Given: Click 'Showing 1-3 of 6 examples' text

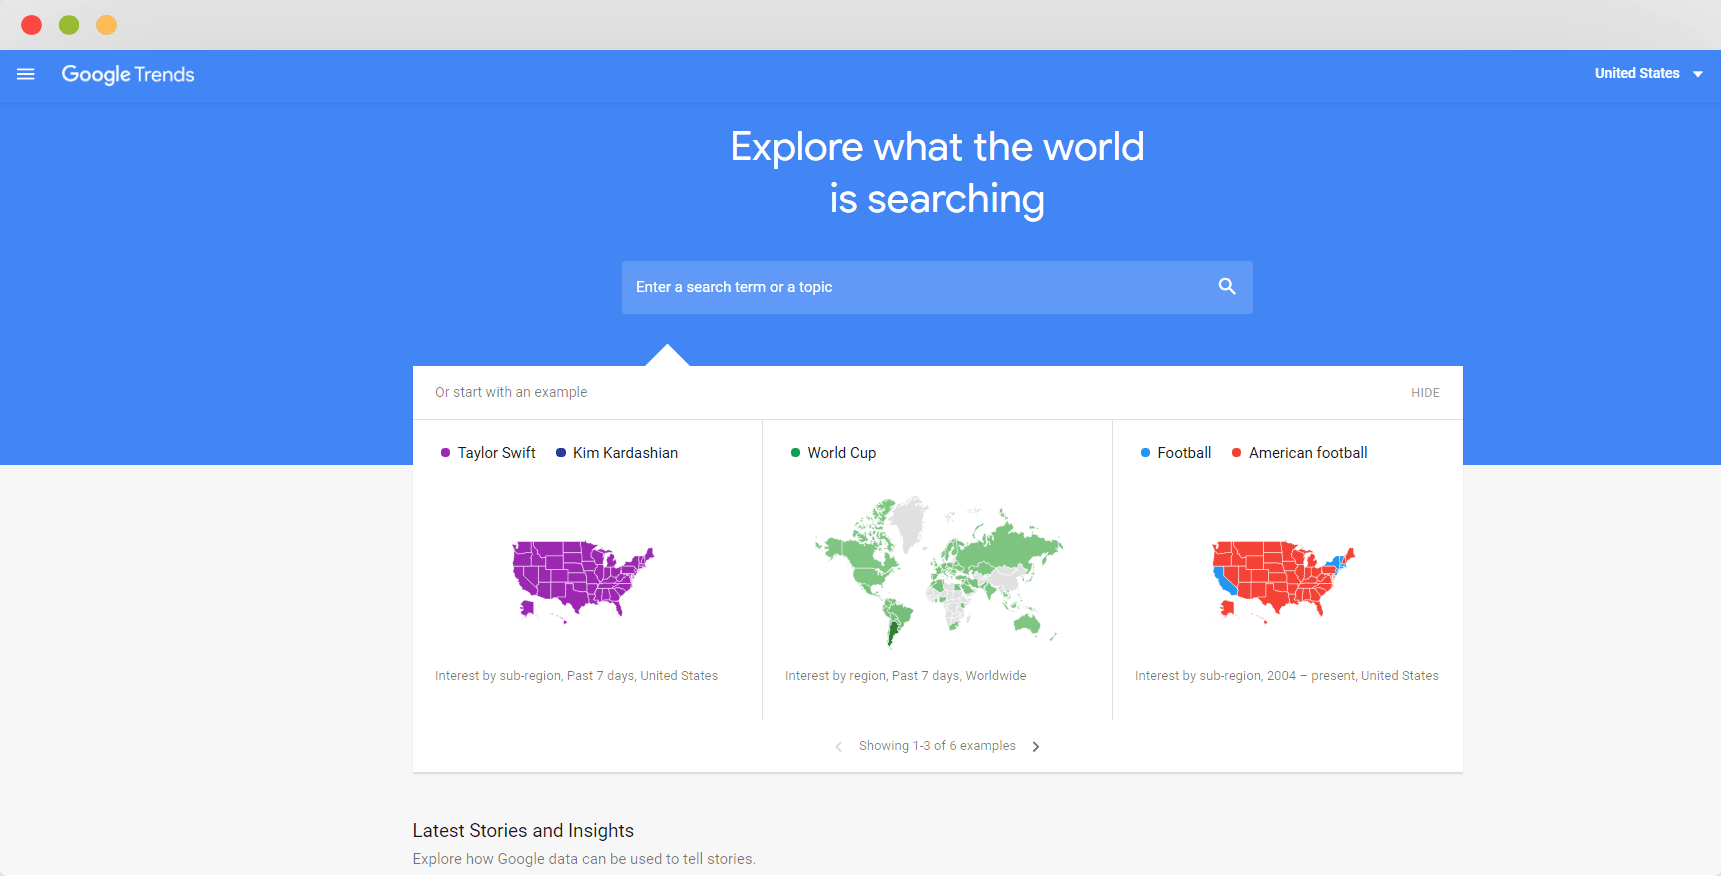Looking at the screenshot, I should (937, 746).
